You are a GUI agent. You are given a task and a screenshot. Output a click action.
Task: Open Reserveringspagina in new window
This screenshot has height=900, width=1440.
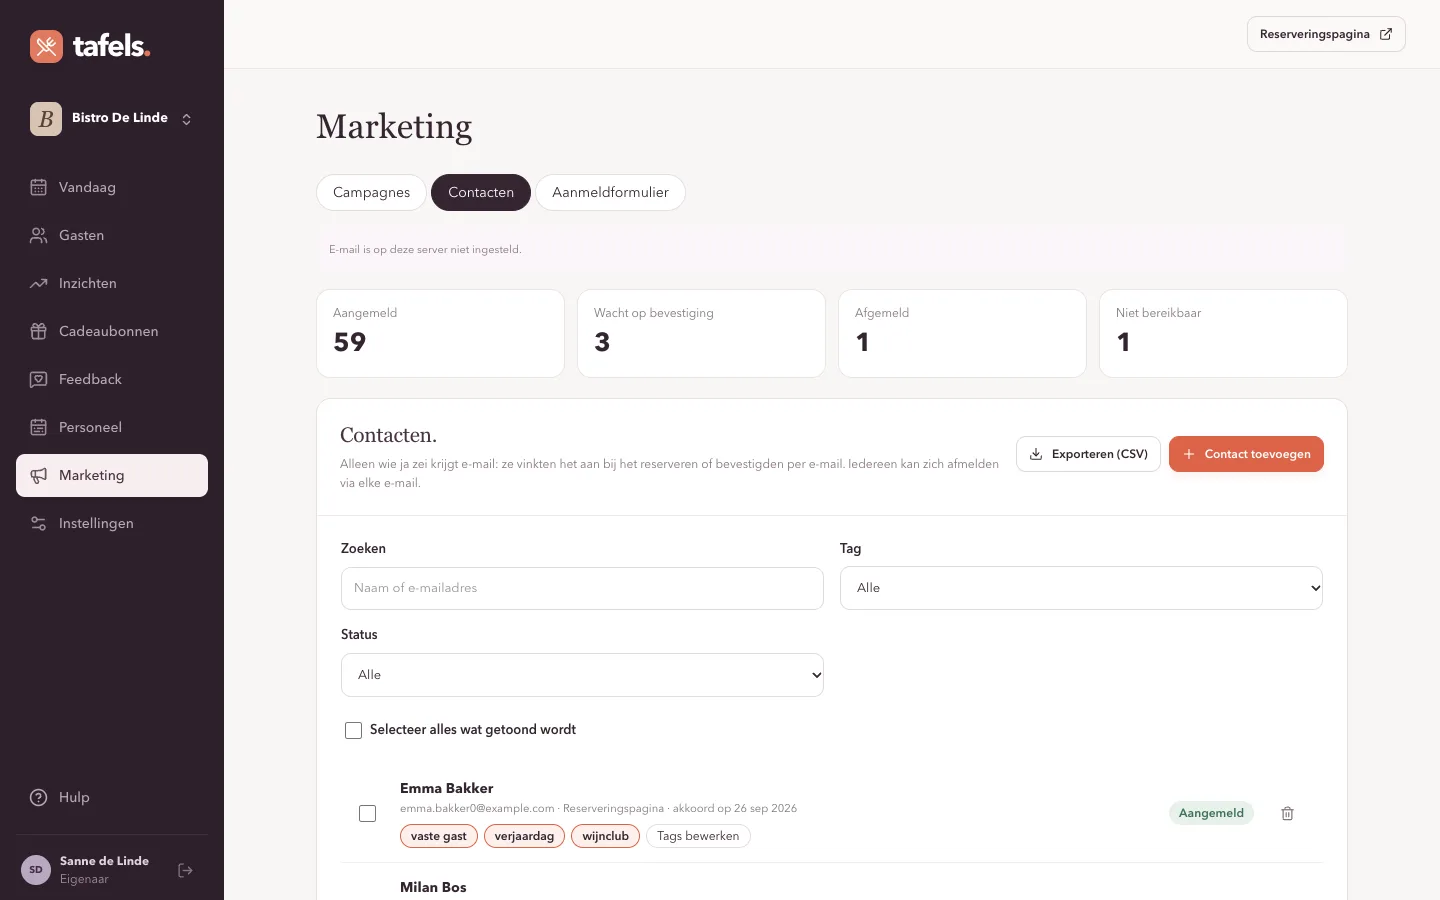(x=1326, y=34)
